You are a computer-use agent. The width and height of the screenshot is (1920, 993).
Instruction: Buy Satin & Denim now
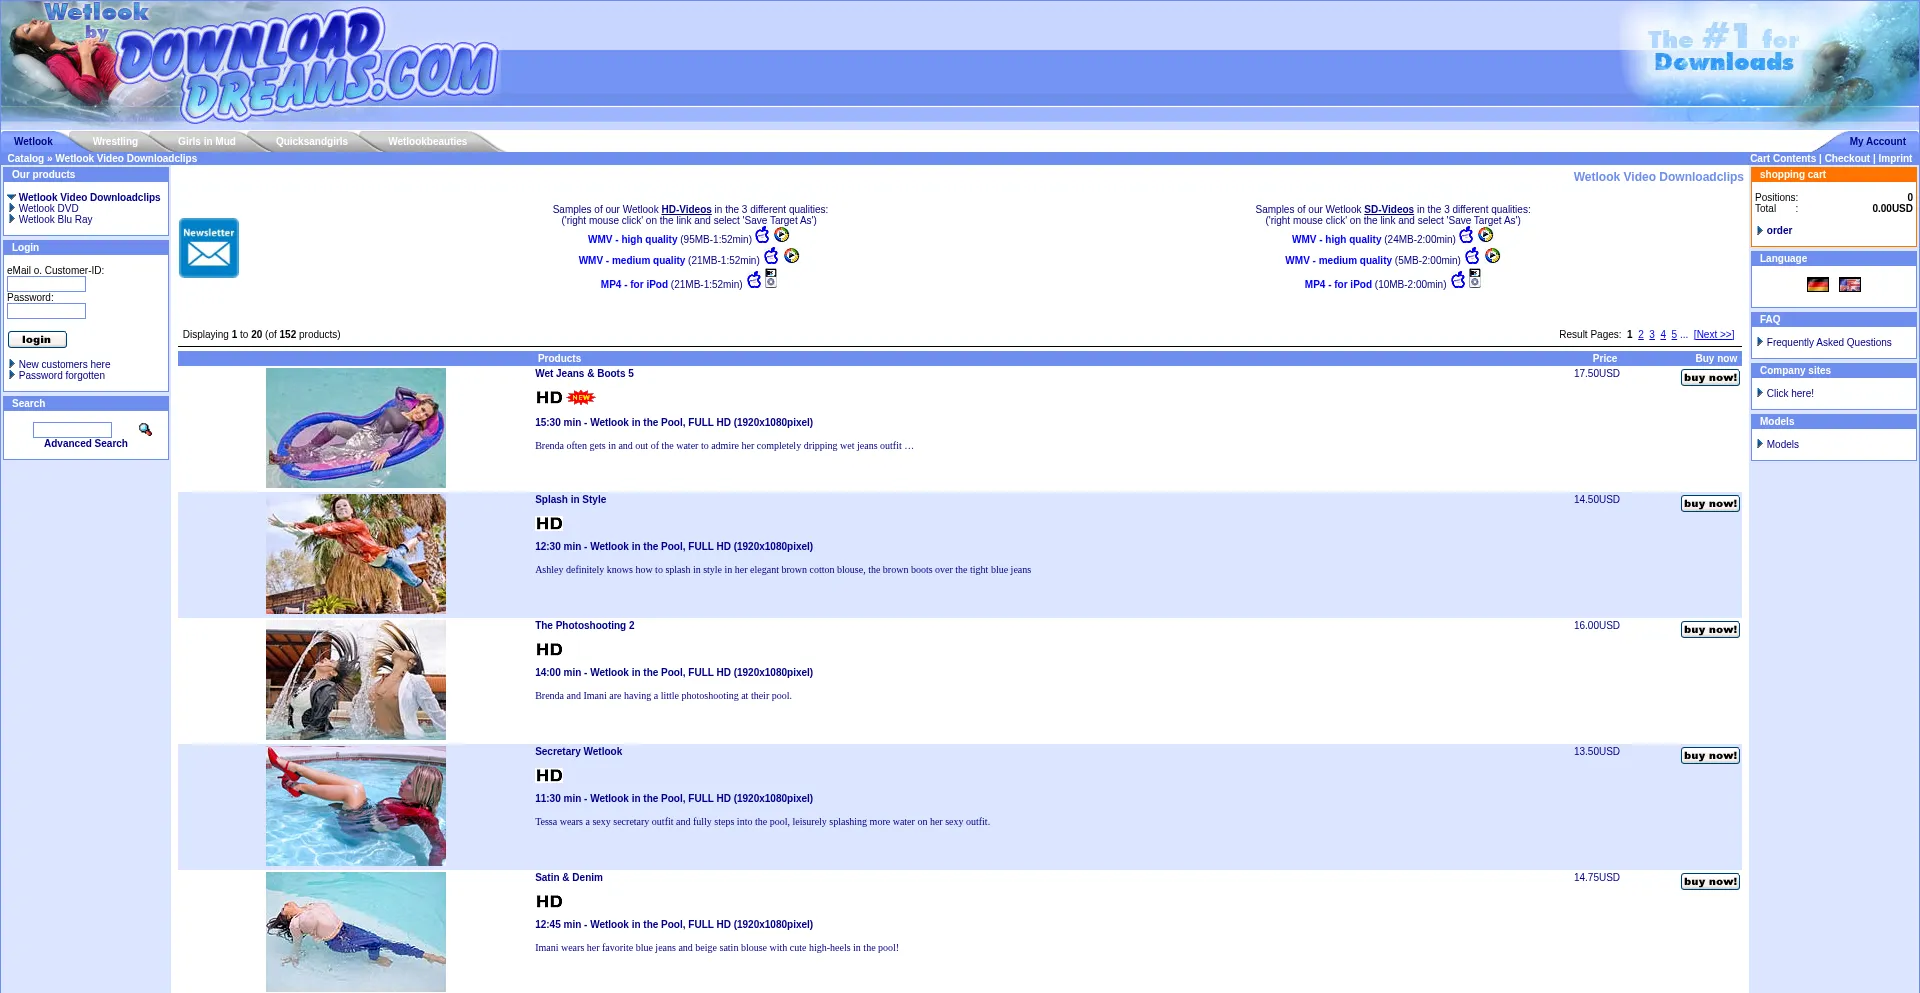(1710, 882)
